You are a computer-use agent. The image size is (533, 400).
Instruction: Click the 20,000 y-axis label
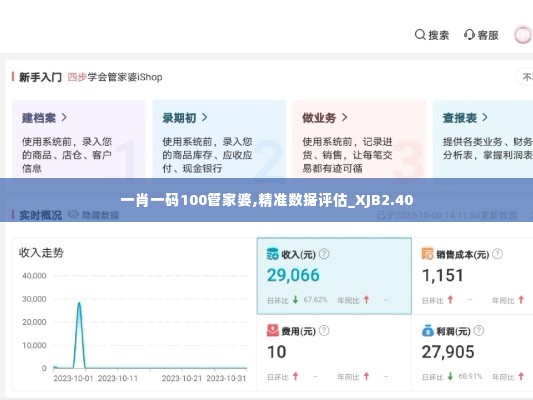(x=34, y=322)
